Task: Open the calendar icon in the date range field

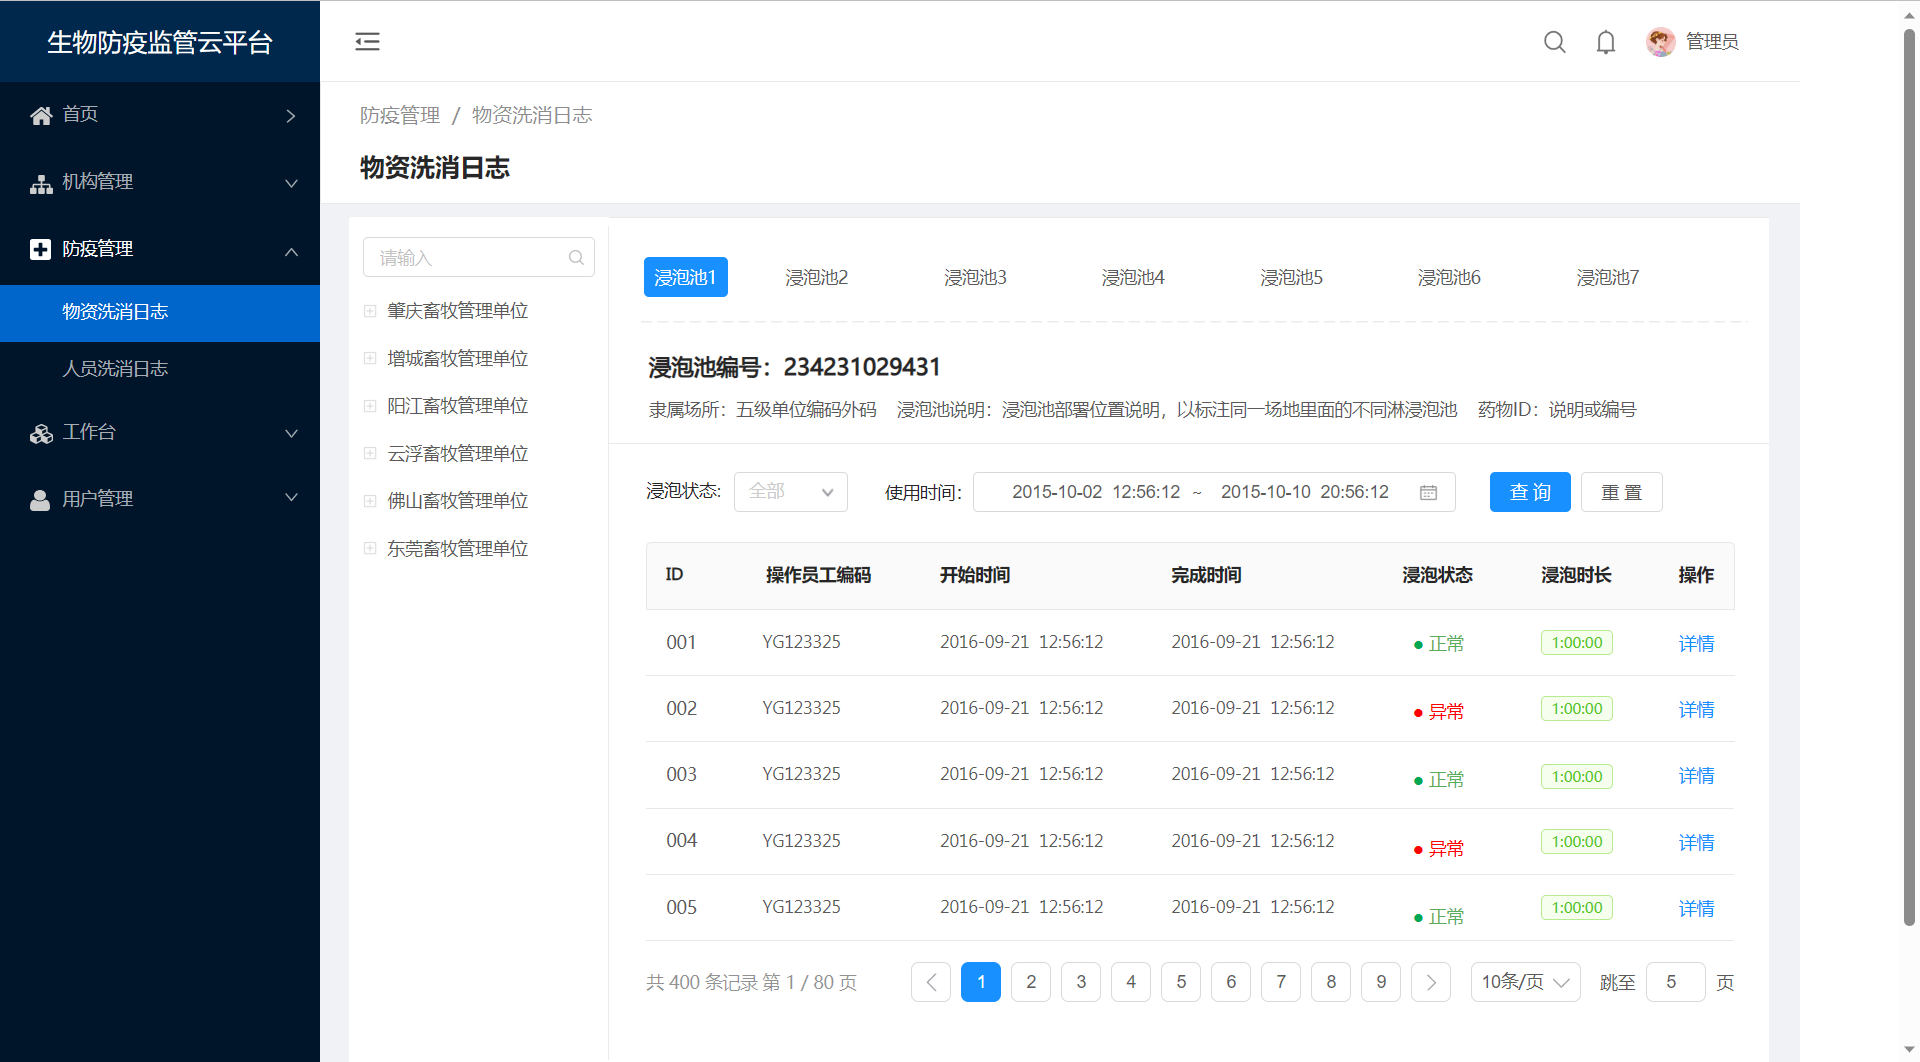Action: click(x=1428, y=492)
